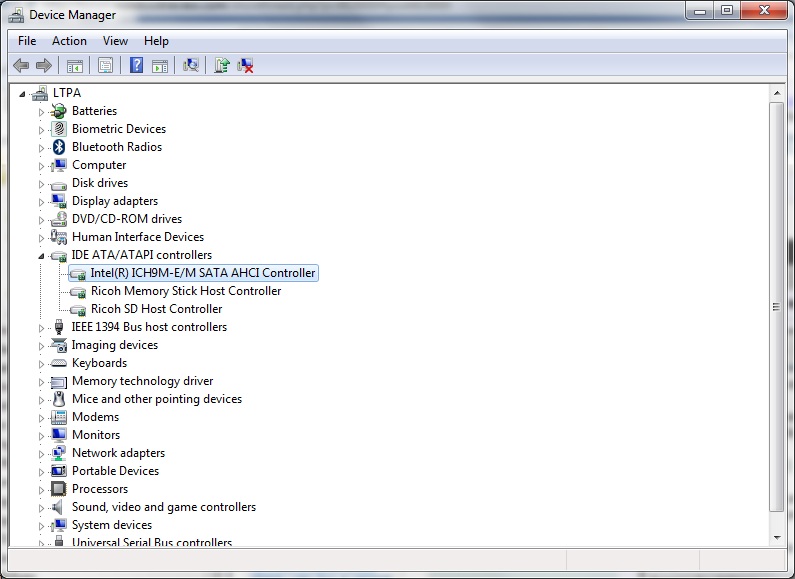Select the Universal Serial Bus controllers row
The image size is (795, 579).
click(x=152, y=542)
